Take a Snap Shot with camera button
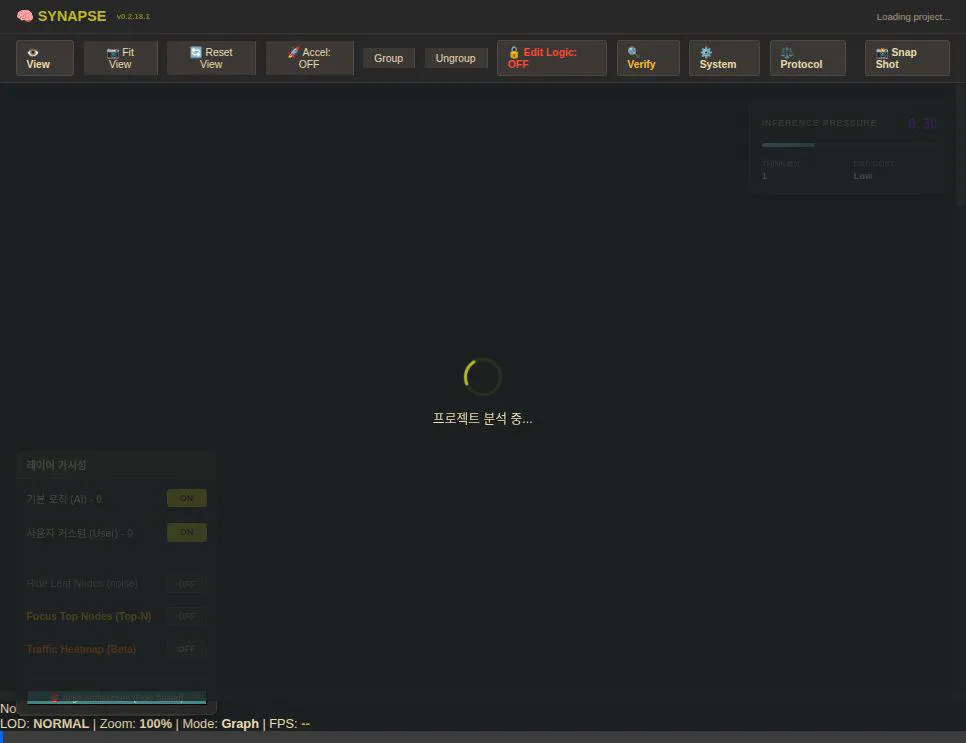Image resolution: width=966 pixels, height=743 pixels. pyautogui.click(x=907, y=58)
